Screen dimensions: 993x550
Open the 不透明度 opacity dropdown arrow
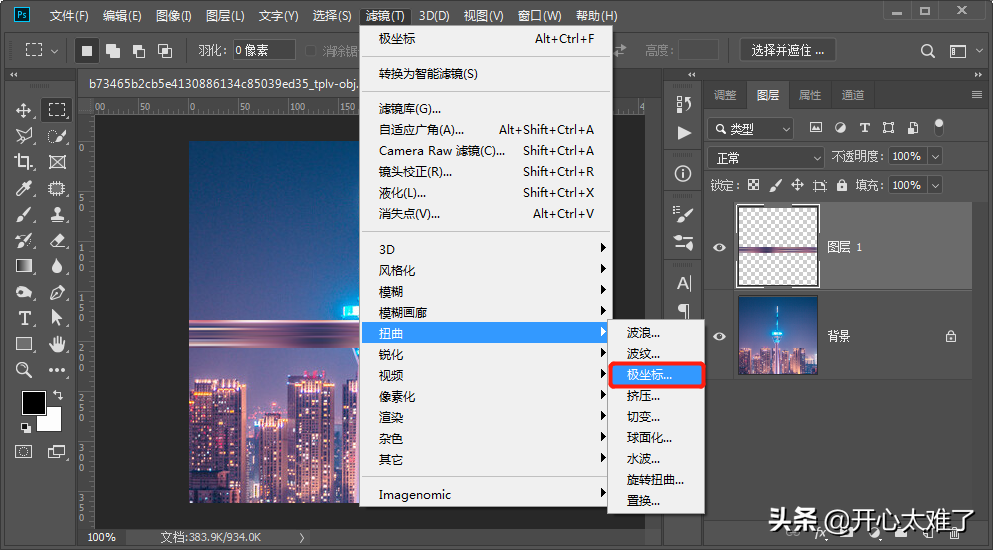[x=935, y=157]
